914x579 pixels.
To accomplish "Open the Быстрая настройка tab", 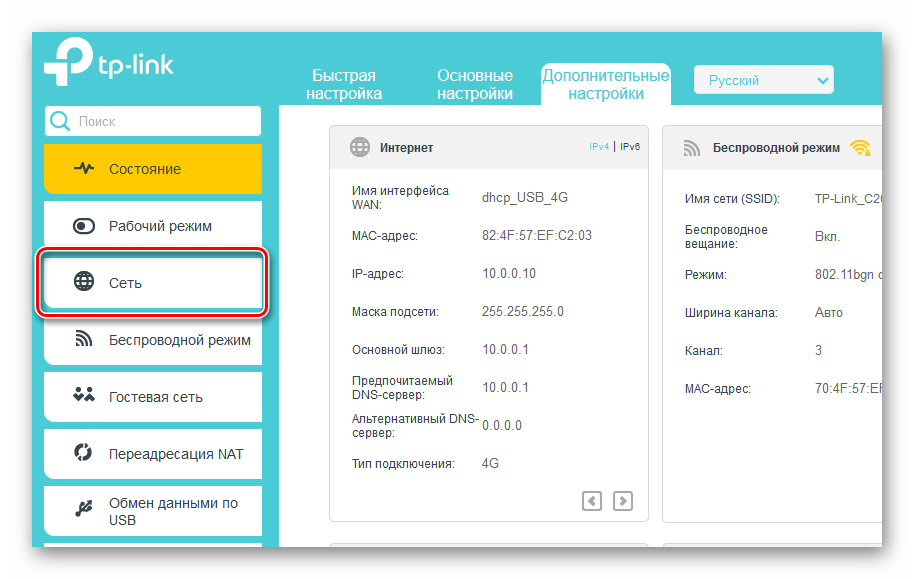I will pos(344,85).
